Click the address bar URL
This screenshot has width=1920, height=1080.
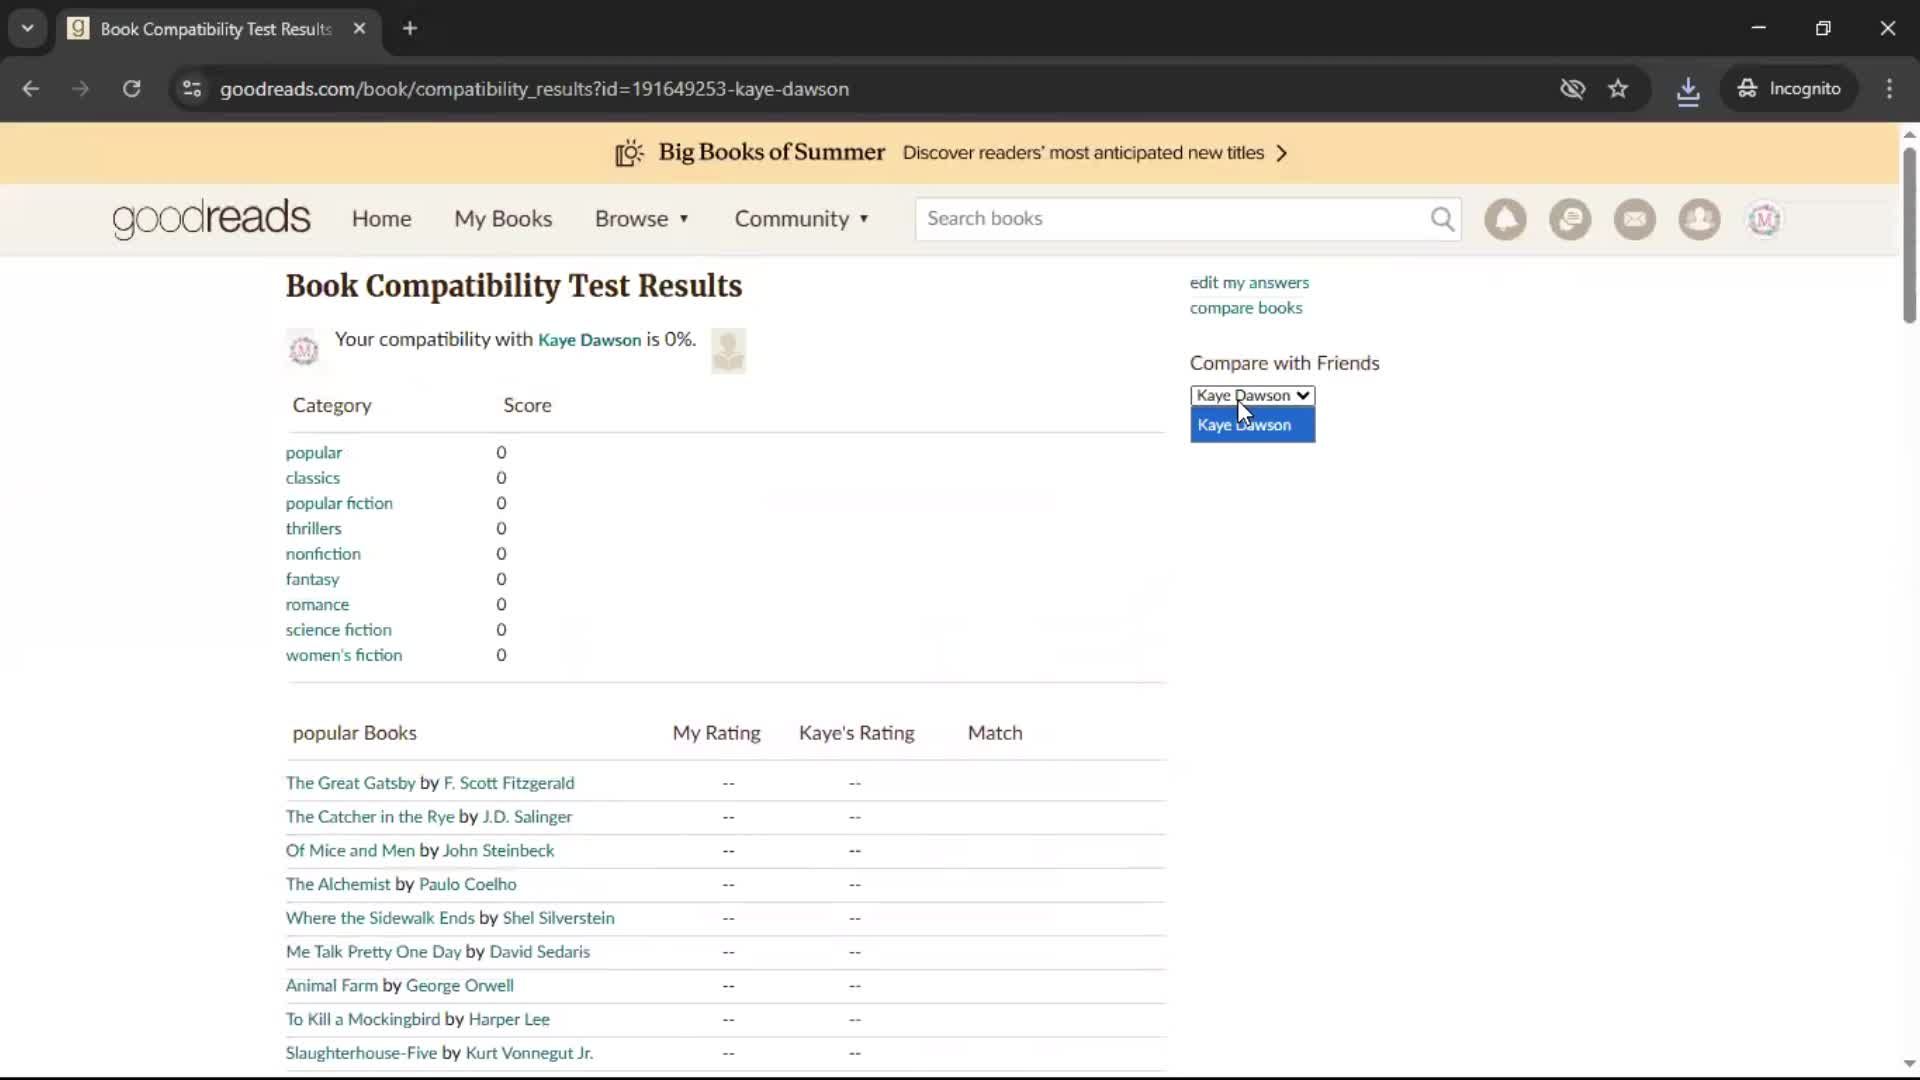pyautogui.click(x=534, y=89)
